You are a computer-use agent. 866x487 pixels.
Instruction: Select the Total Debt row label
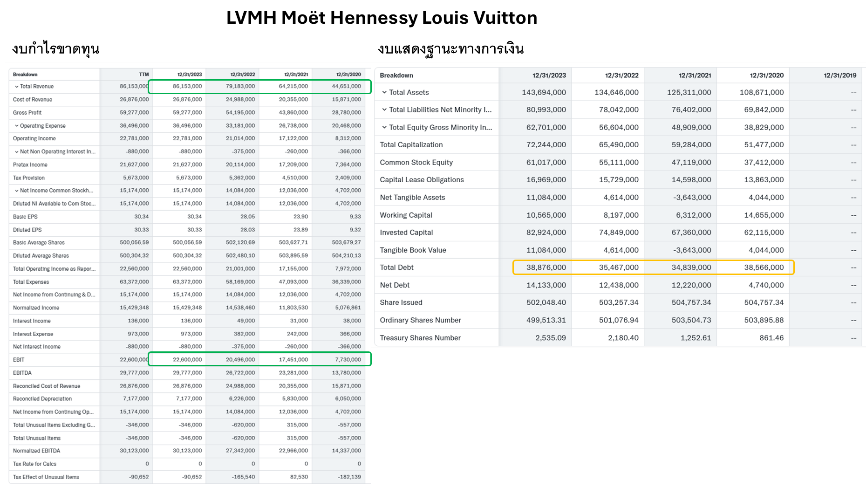[397, 268]
